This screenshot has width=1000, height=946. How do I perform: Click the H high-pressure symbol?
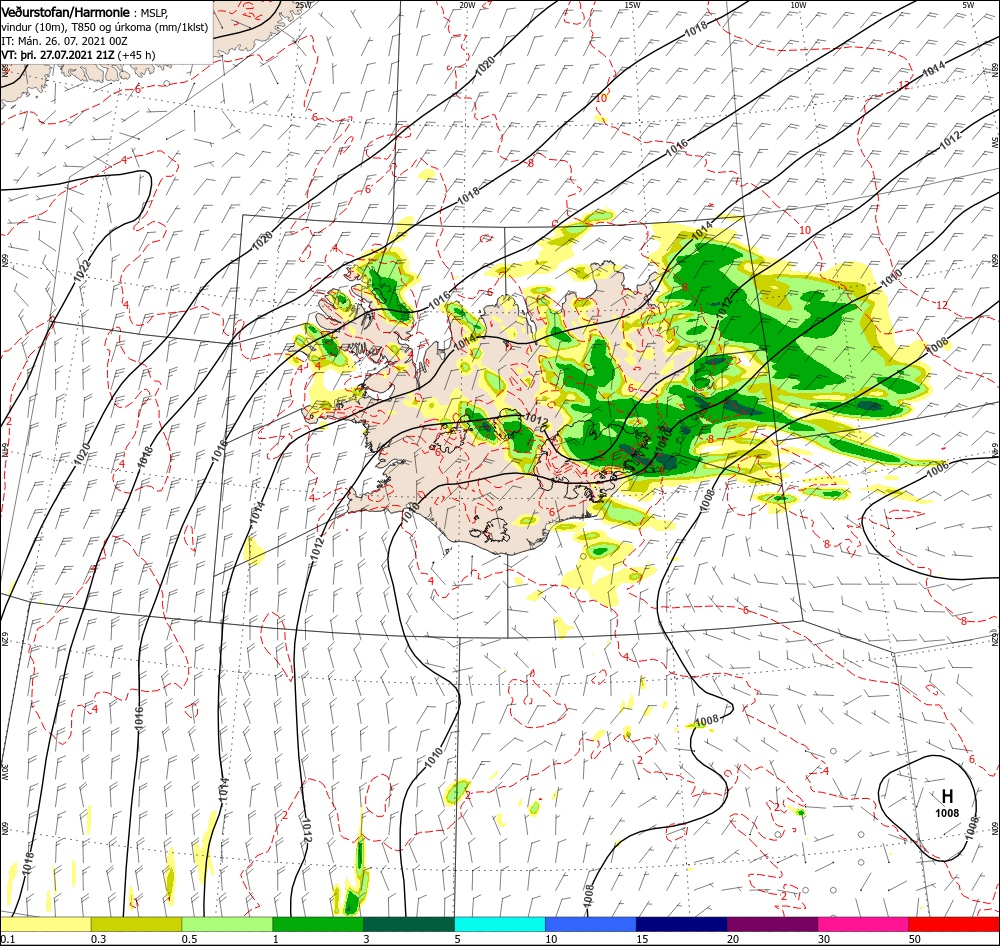[x=947, y=796]
